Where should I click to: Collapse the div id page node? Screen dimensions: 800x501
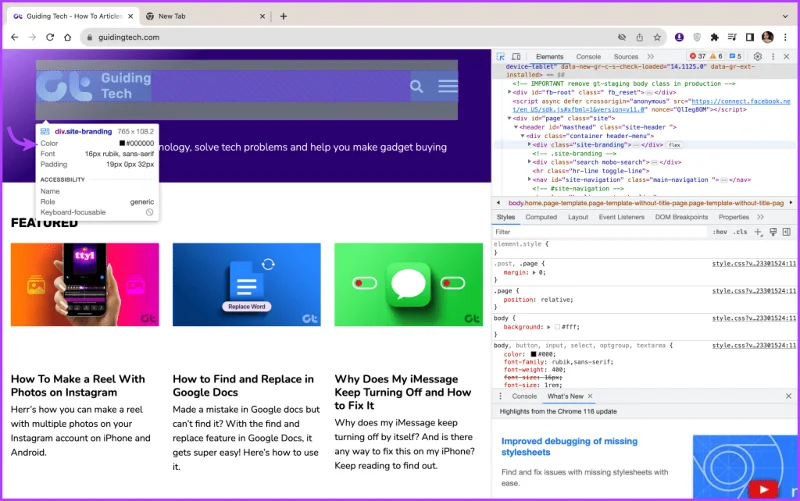pos(509,118)
